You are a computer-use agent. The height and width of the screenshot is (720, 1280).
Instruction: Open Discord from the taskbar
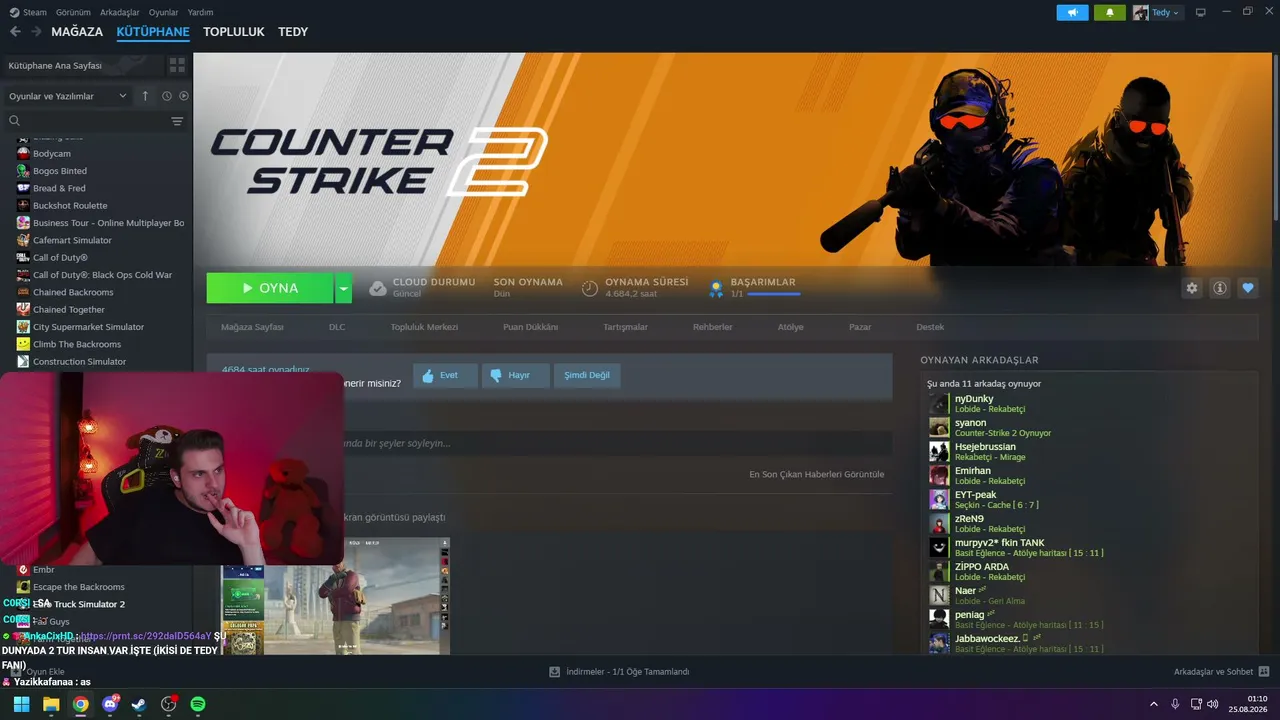(x=110, y=704)
